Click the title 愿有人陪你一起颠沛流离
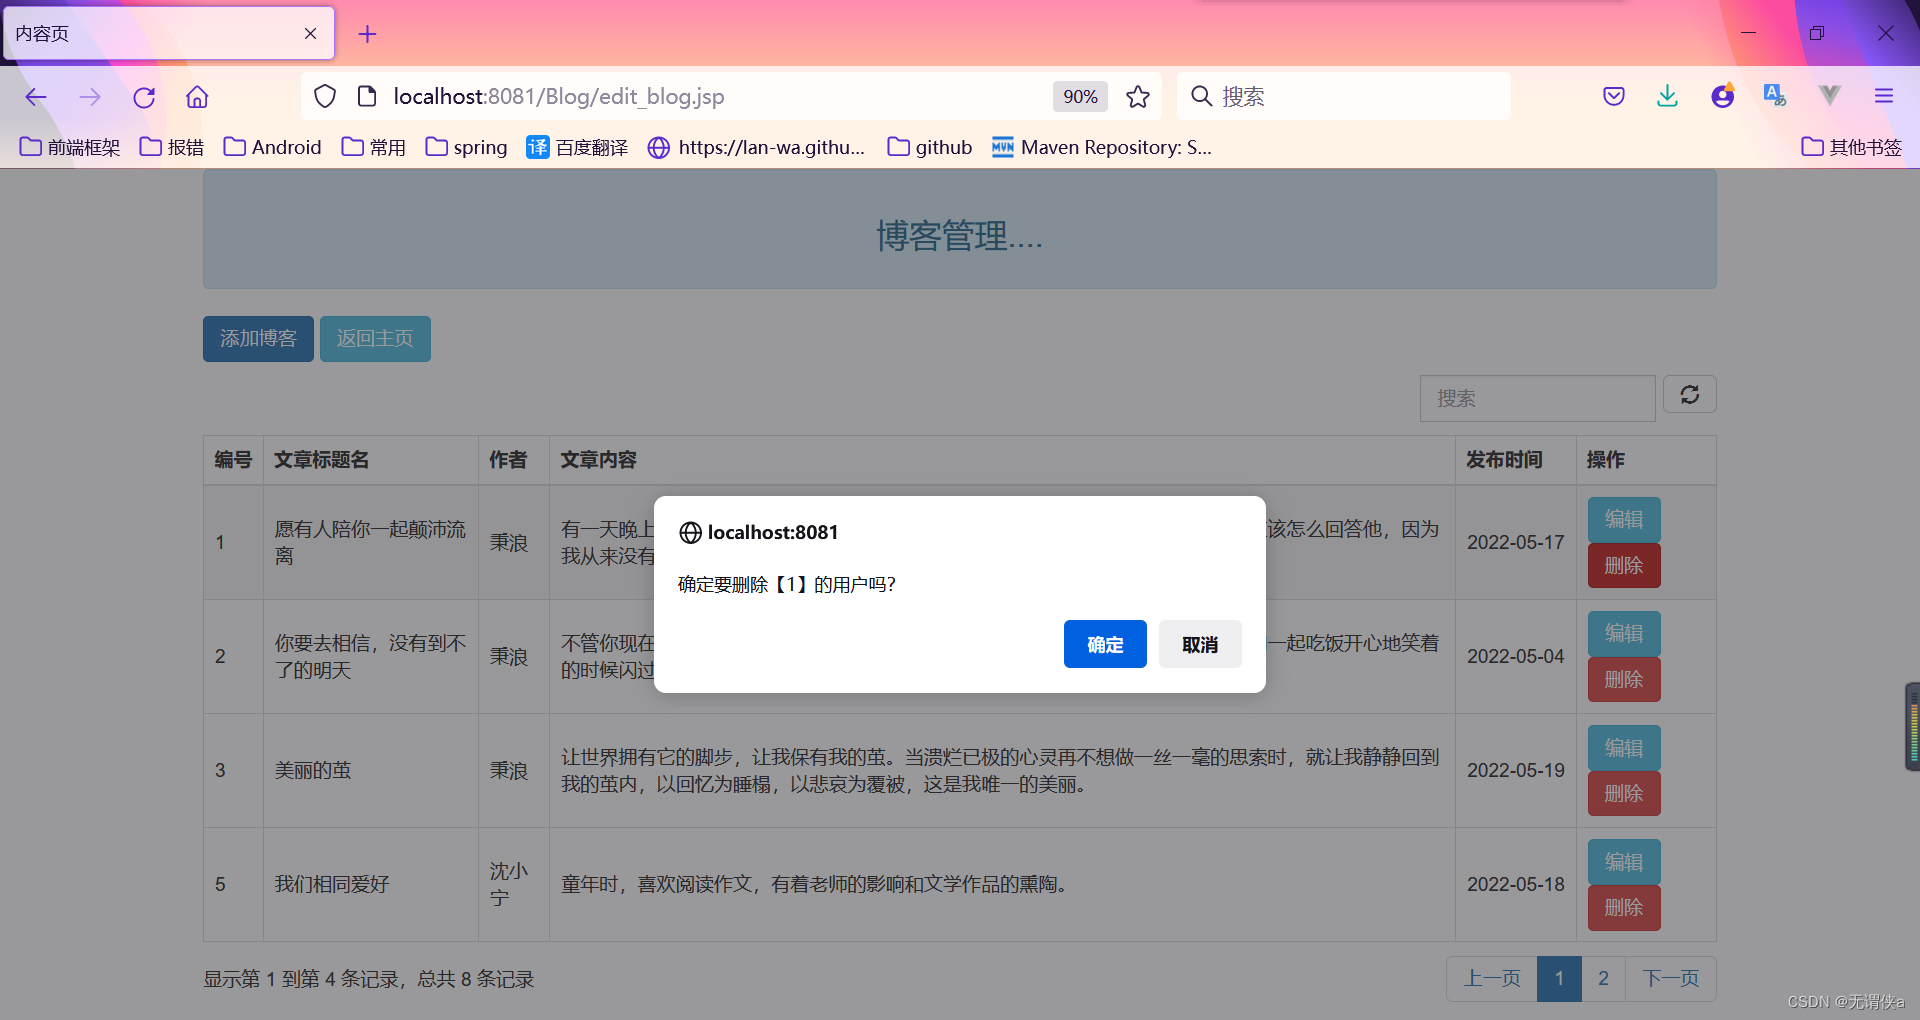 tap(370, 542)
